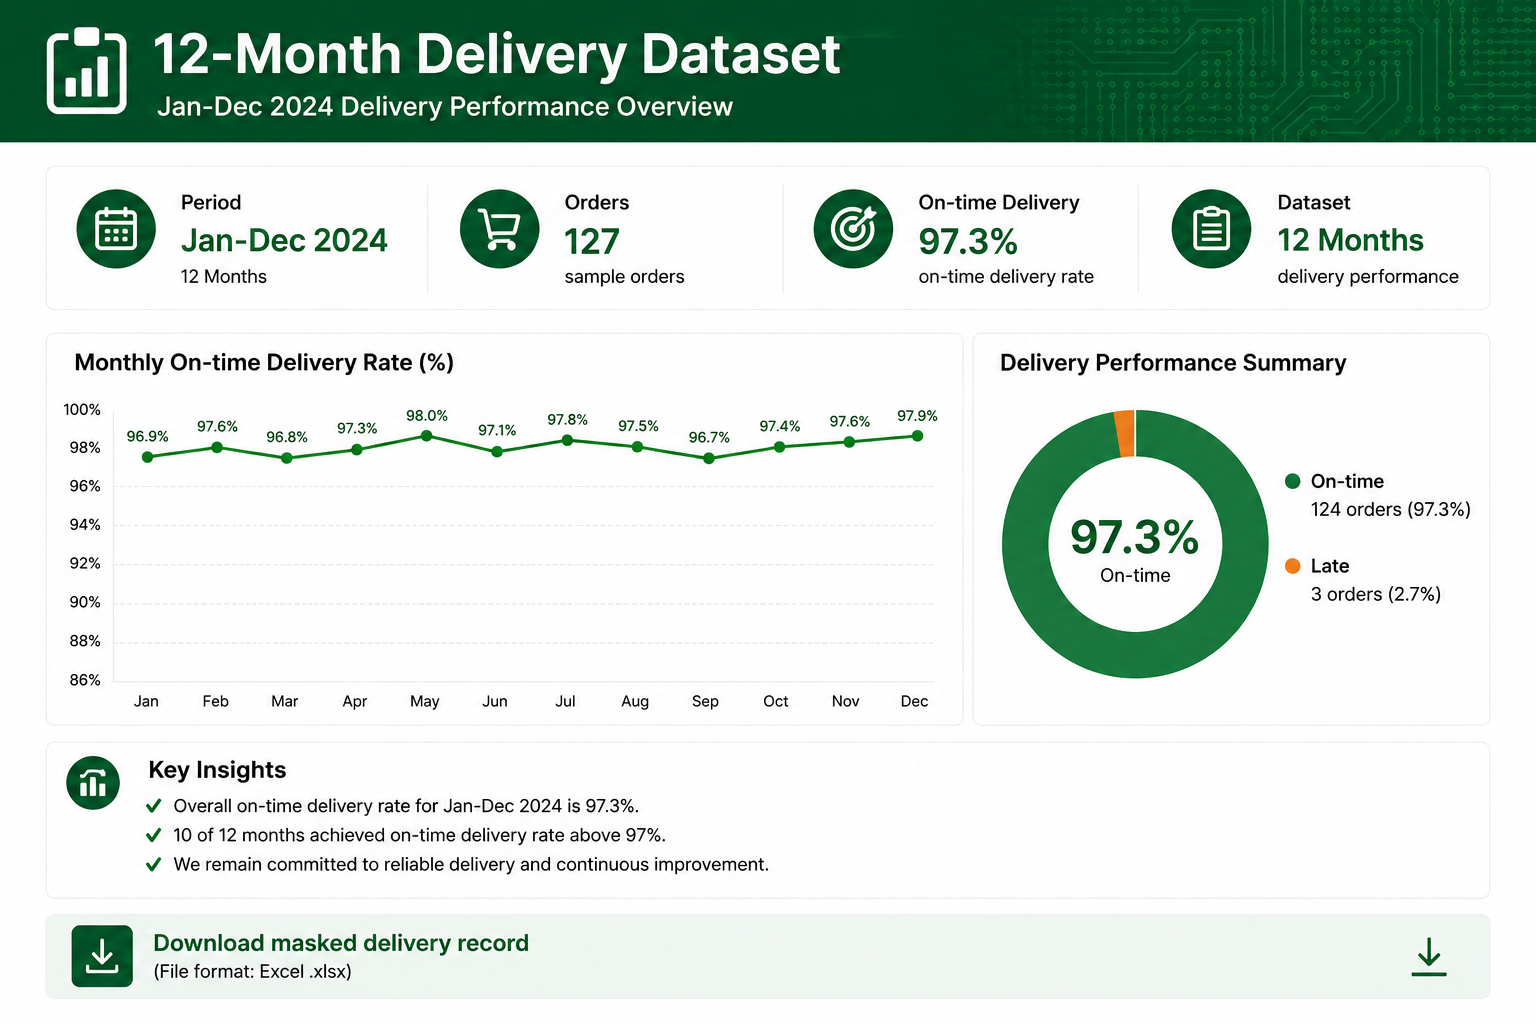The height and width of the screenshot is (1024, 1536).
Task: Click the checkmark beside 10 of 12 months insight
Action: (x=153, y=835)
